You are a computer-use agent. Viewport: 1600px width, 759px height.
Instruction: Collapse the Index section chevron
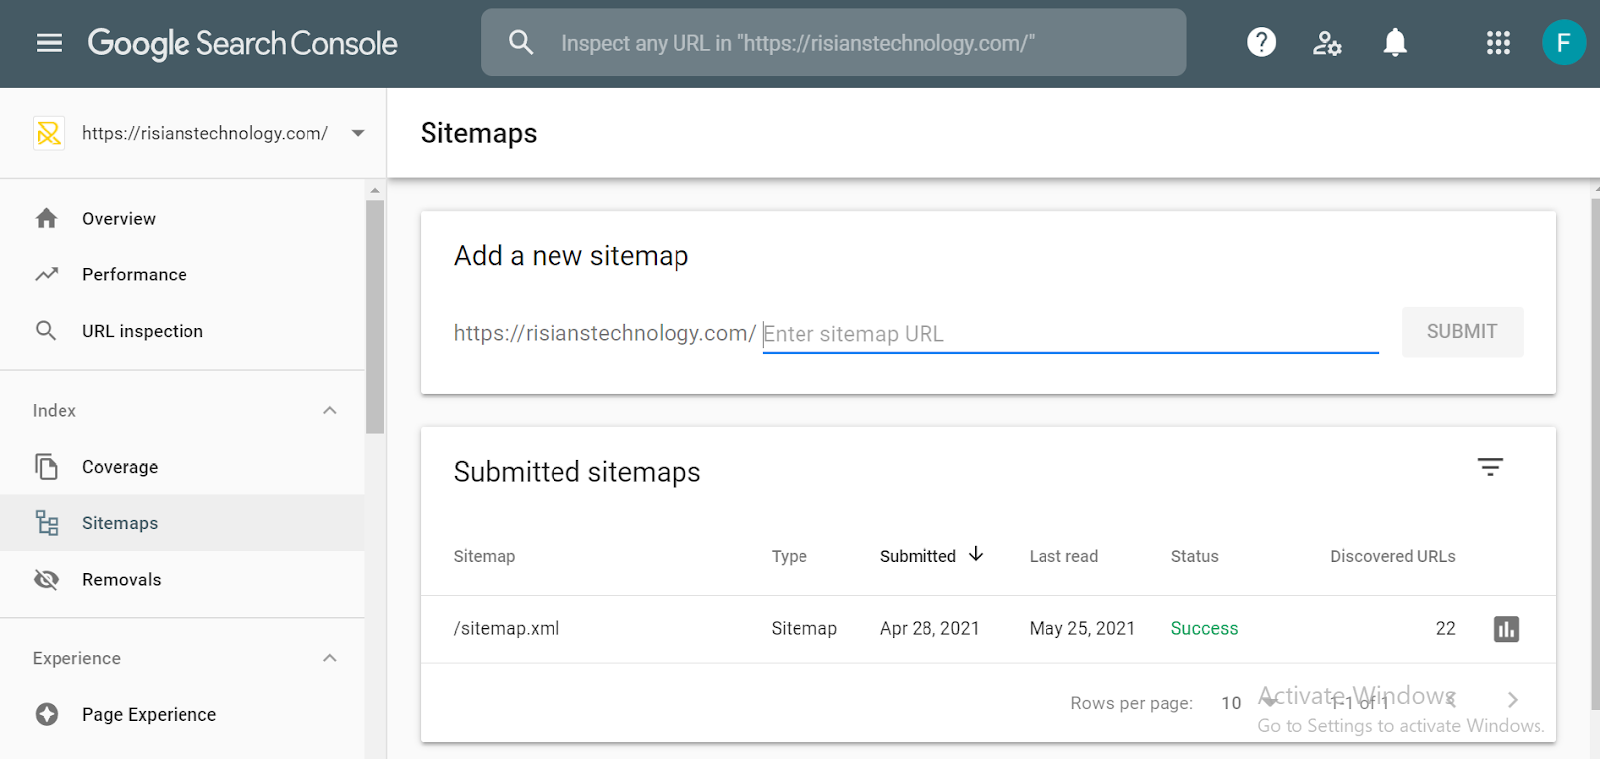(x=330, y=410)
